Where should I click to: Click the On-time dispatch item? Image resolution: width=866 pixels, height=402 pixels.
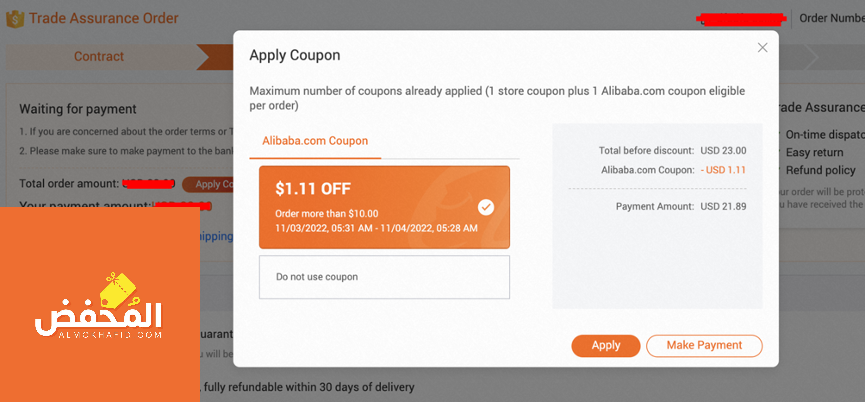[x=825, y=134]
